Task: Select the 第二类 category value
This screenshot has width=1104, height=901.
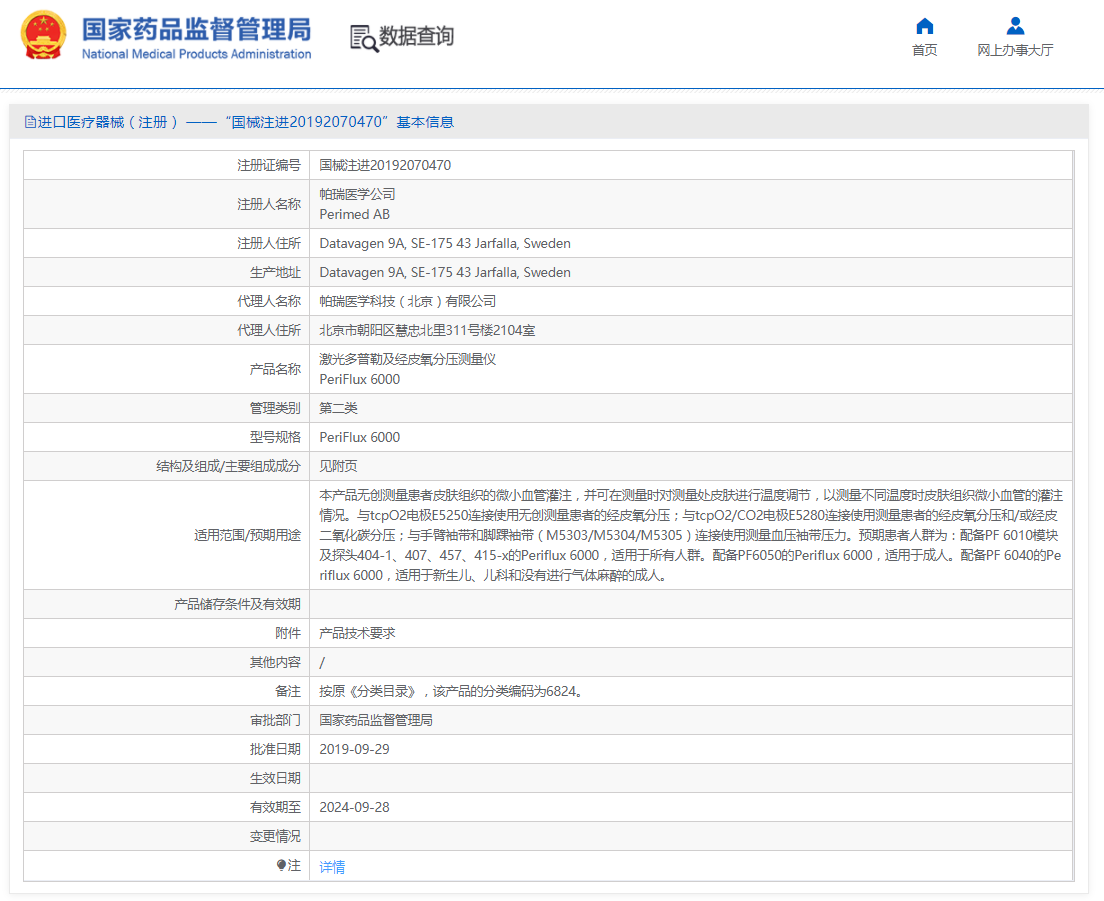Action: click(x=338, y=408)
